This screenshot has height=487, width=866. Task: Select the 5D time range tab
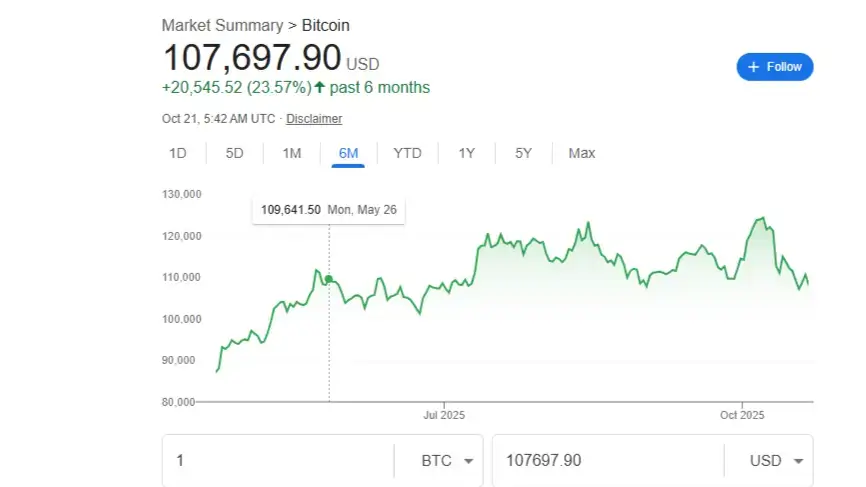[x=234, y=153]
